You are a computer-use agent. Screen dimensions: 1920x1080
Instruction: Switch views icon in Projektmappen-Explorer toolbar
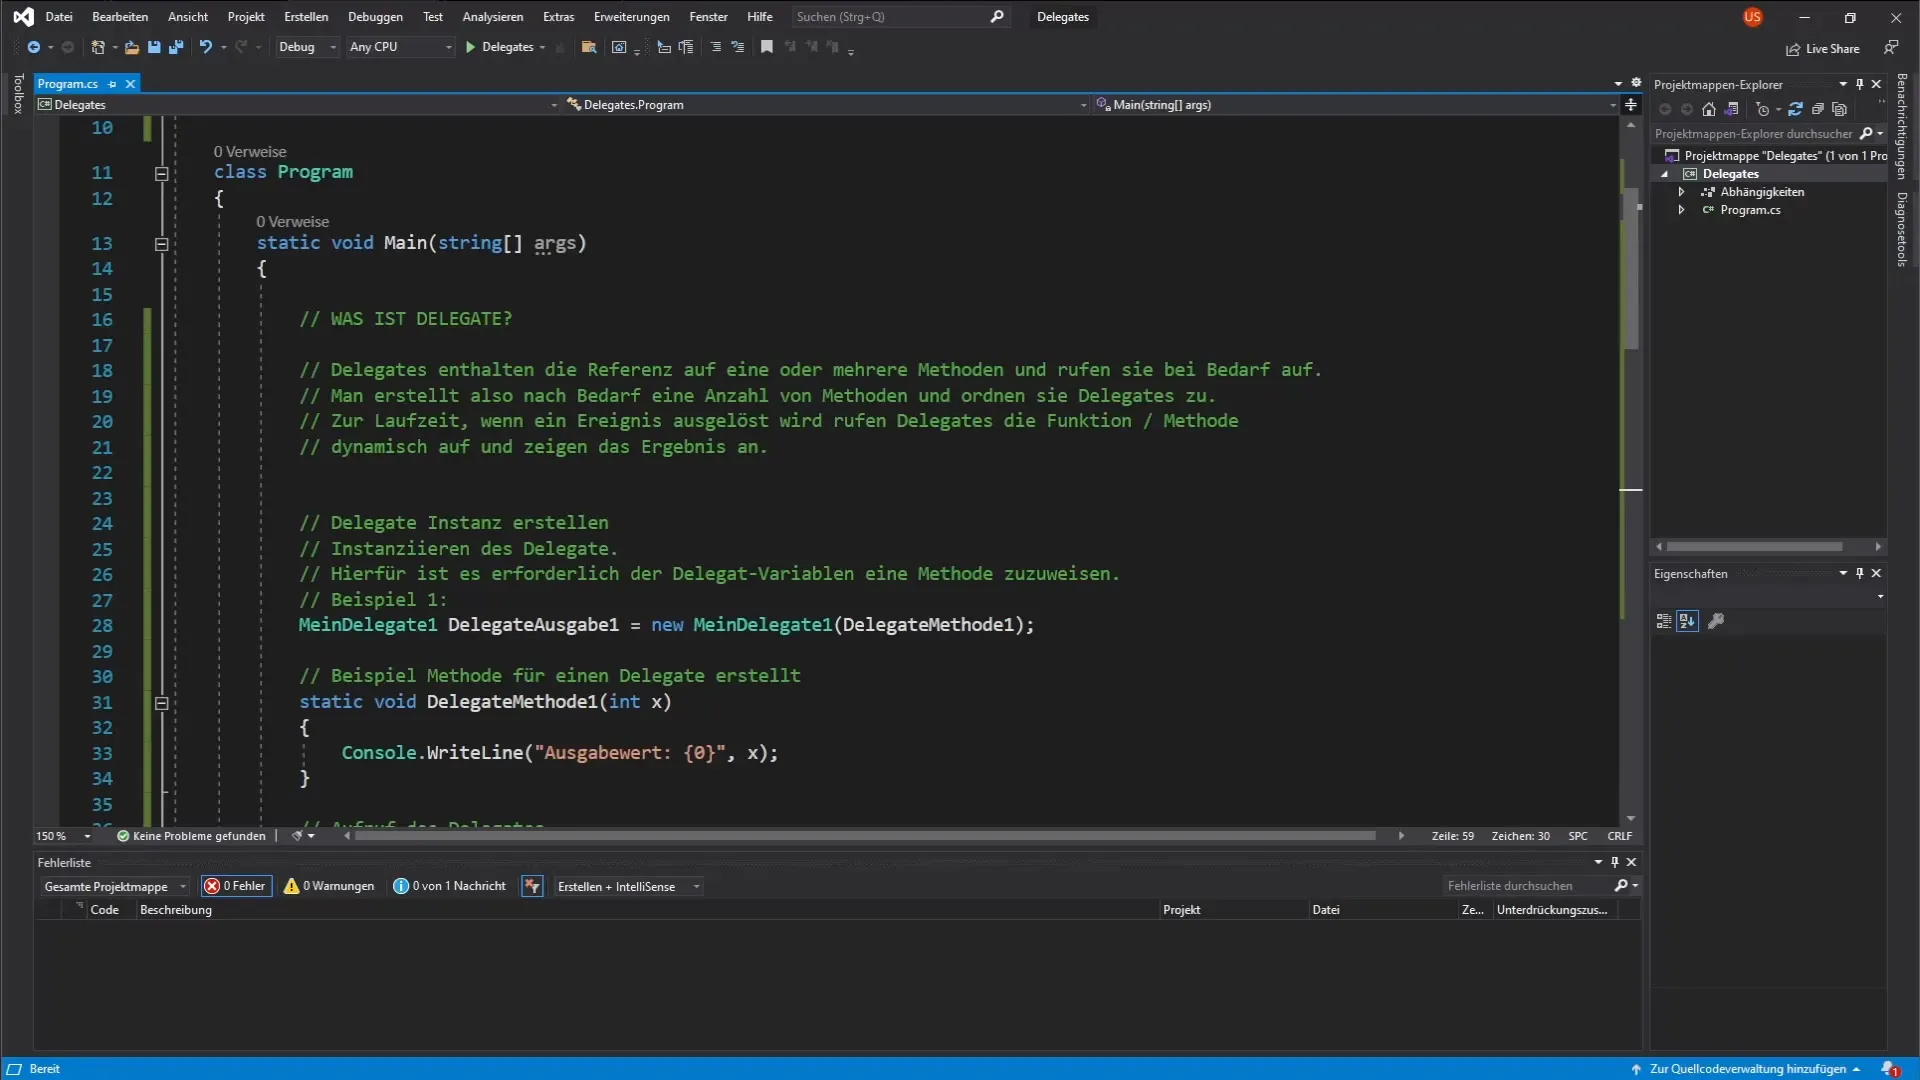[1732, 110]
